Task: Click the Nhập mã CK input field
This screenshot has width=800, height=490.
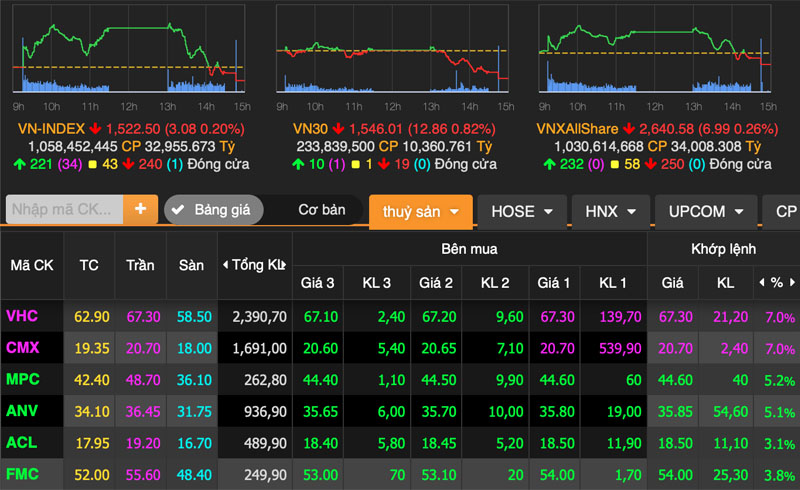Action: 64,209
